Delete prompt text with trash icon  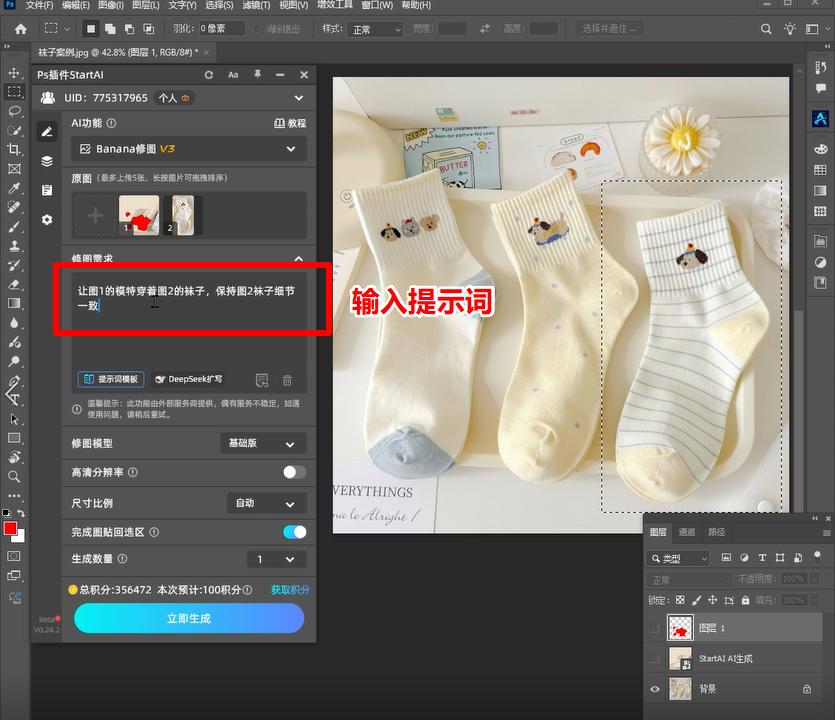click(x=287, y=380)
